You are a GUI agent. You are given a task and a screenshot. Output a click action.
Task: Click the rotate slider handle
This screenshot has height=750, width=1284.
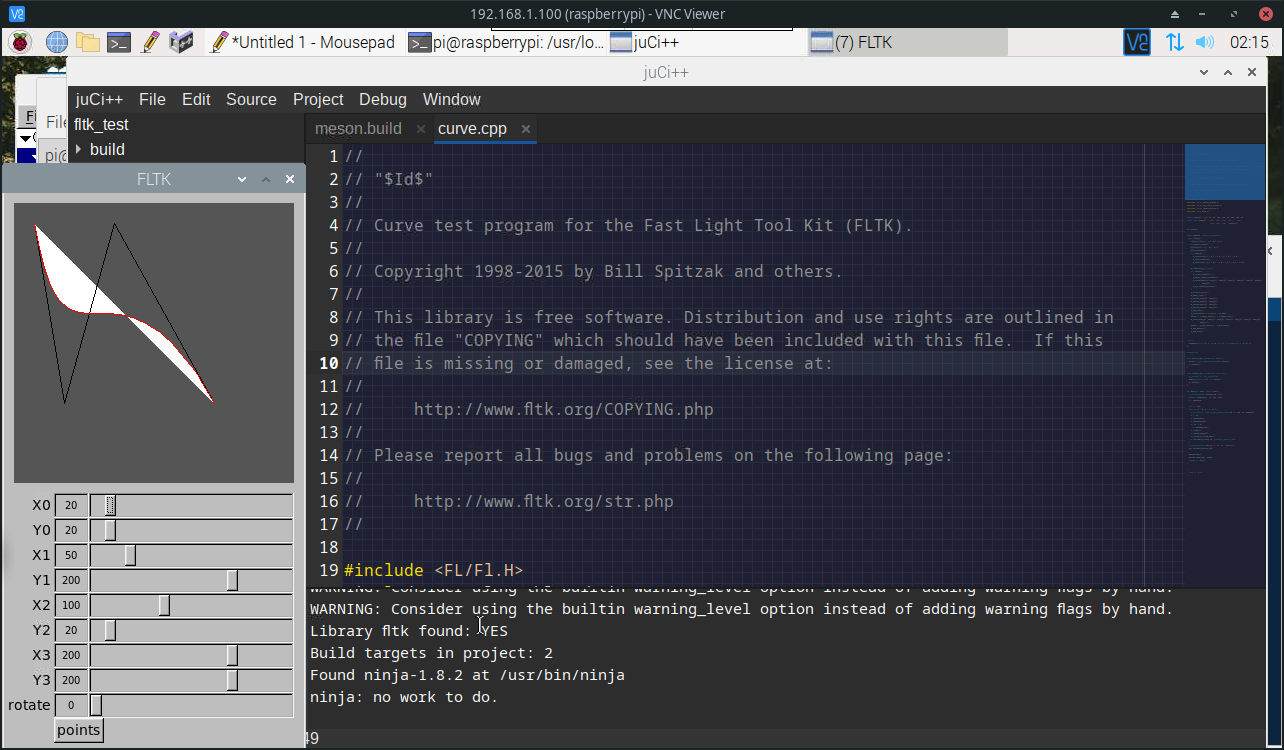(97, 706)
